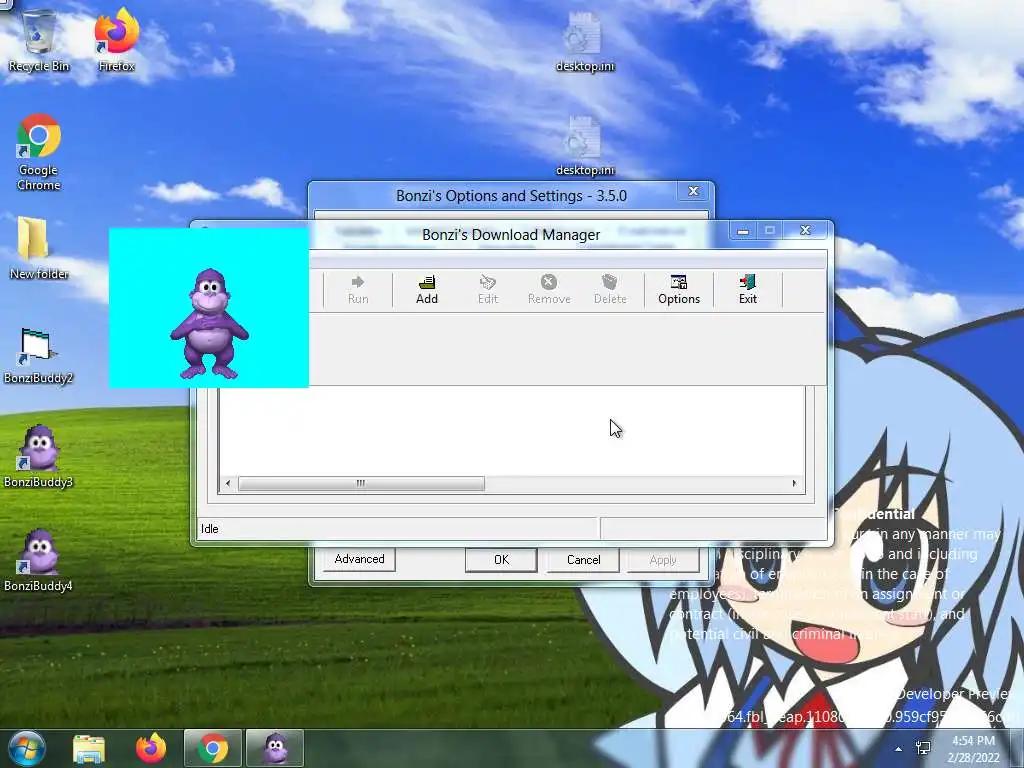This screenshot has width=1024, height=768.
Task: Click the Add toolbar icon in Download Manager
Action: [426, 289]
